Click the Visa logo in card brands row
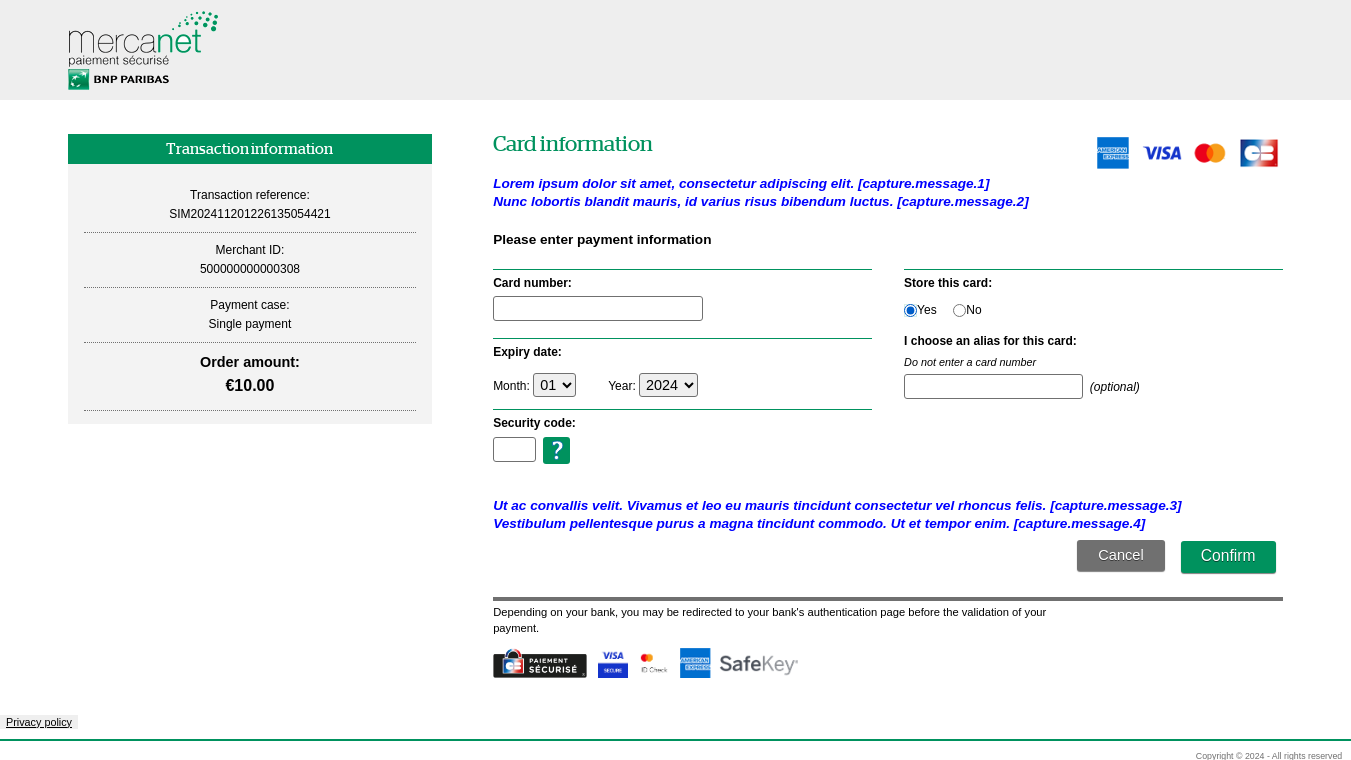1351x760 pixels. [x=1161, y=152]
